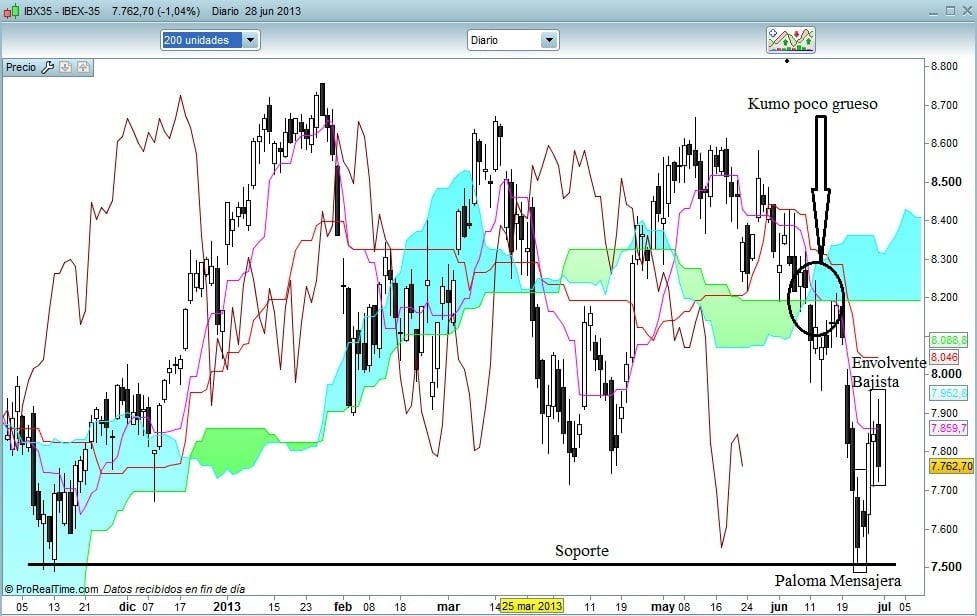Click the Precio panel label
Screen dimensions: 977x616
pyautogui.click(x=21, y=67)
